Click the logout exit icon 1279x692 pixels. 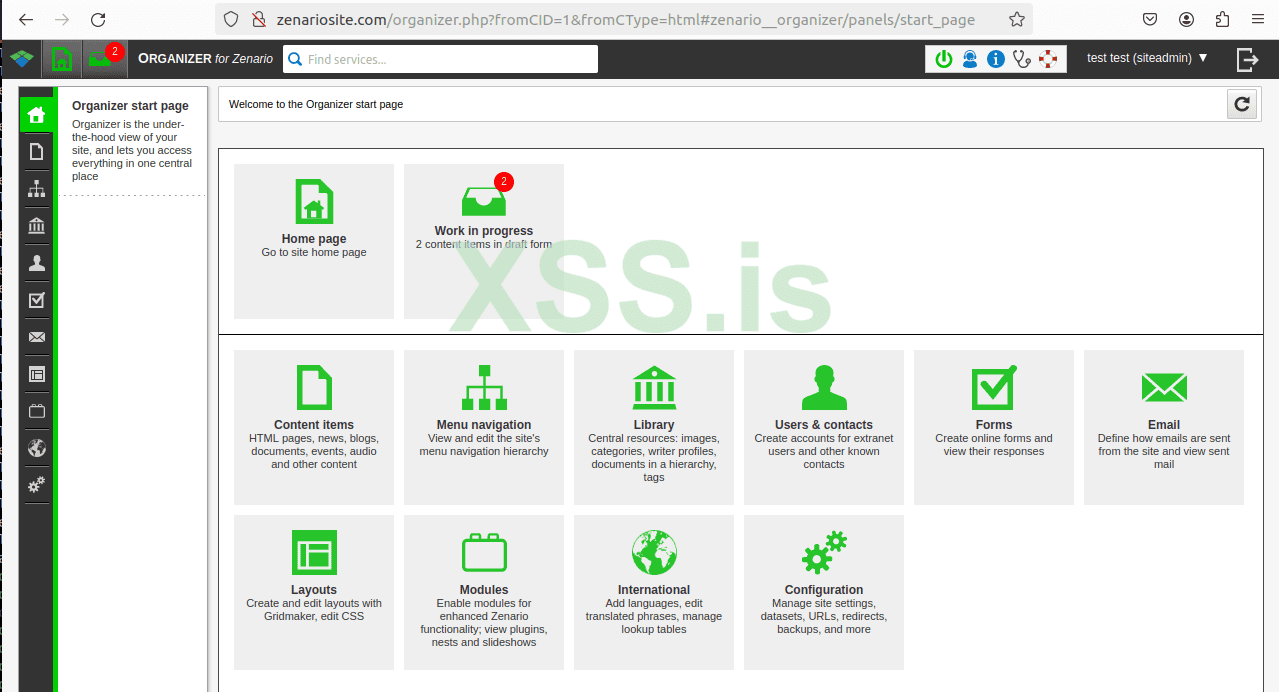[1247, 60]
